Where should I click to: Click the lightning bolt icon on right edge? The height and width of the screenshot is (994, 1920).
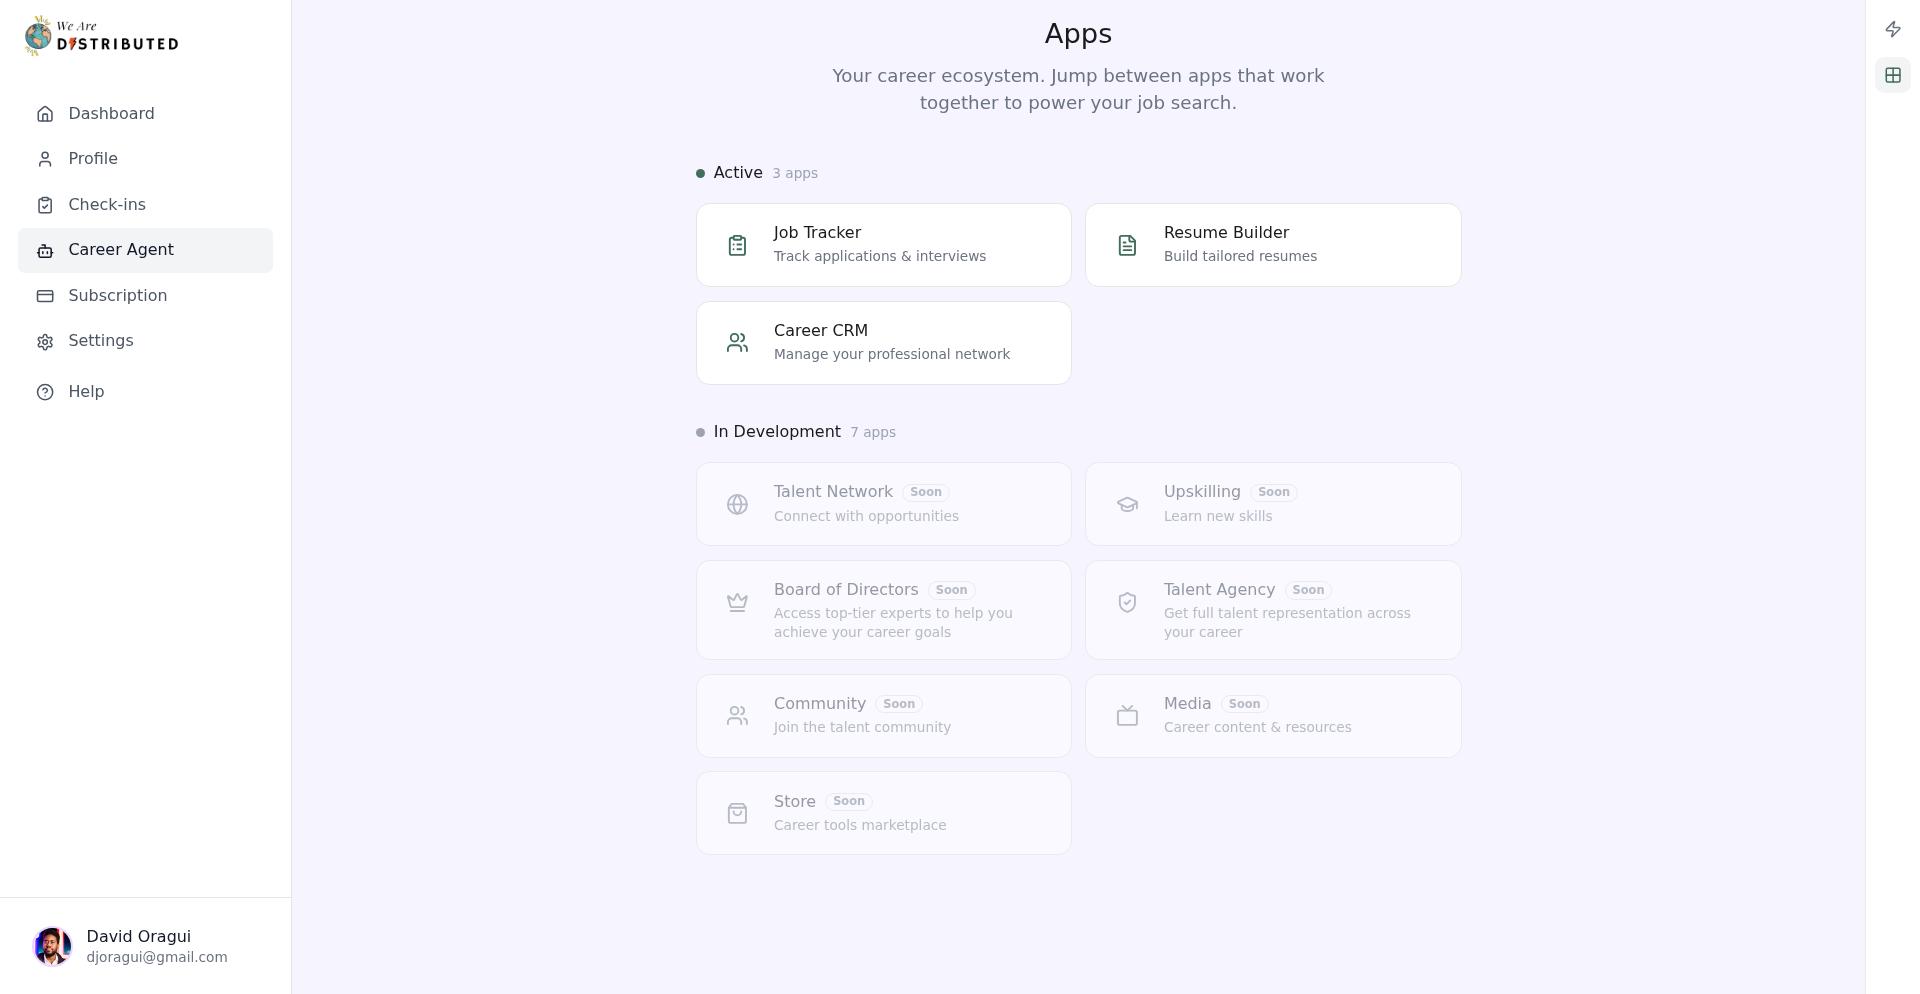(1892, 29)
